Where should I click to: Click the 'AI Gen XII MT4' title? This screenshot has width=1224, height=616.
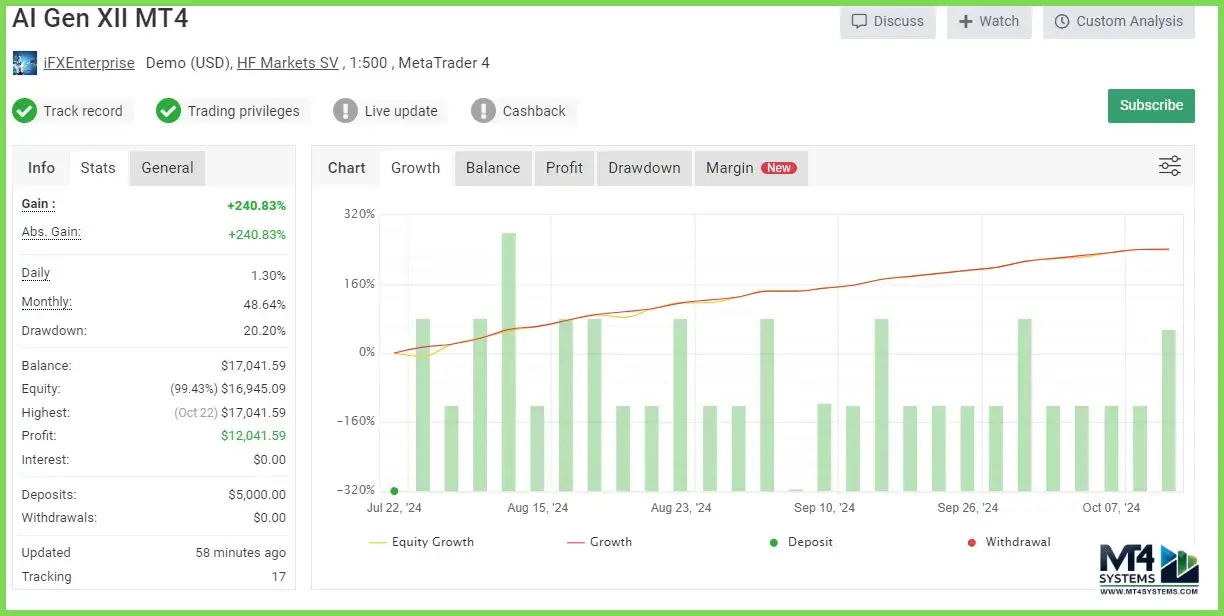tap(100, 19)
